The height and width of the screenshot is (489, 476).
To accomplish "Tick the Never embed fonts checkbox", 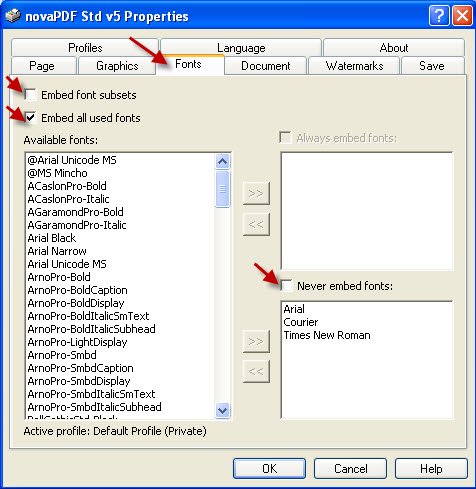I will click(x=286, y=286).
